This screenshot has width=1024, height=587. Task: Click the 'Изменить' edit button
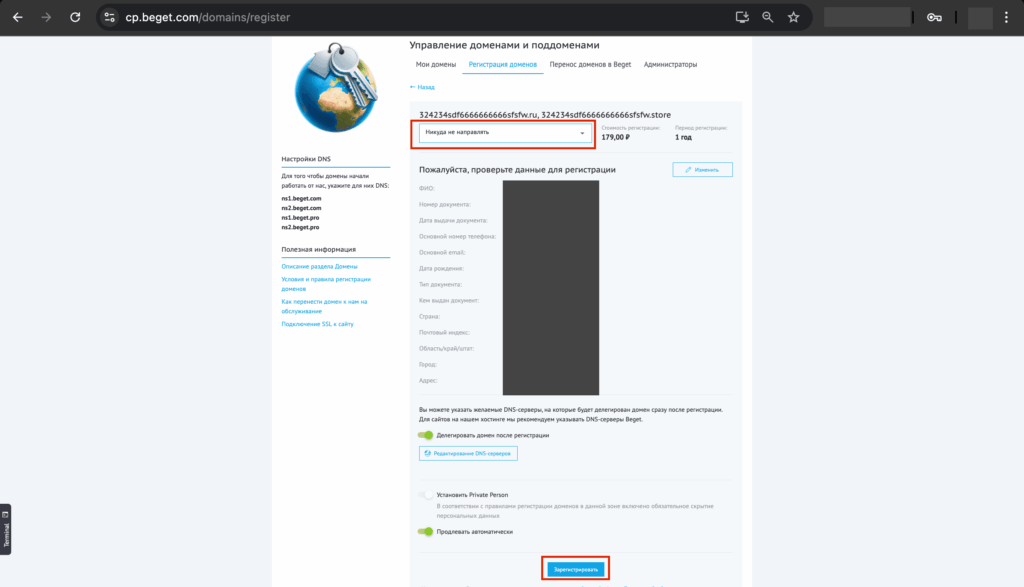[x=702, y=170]
